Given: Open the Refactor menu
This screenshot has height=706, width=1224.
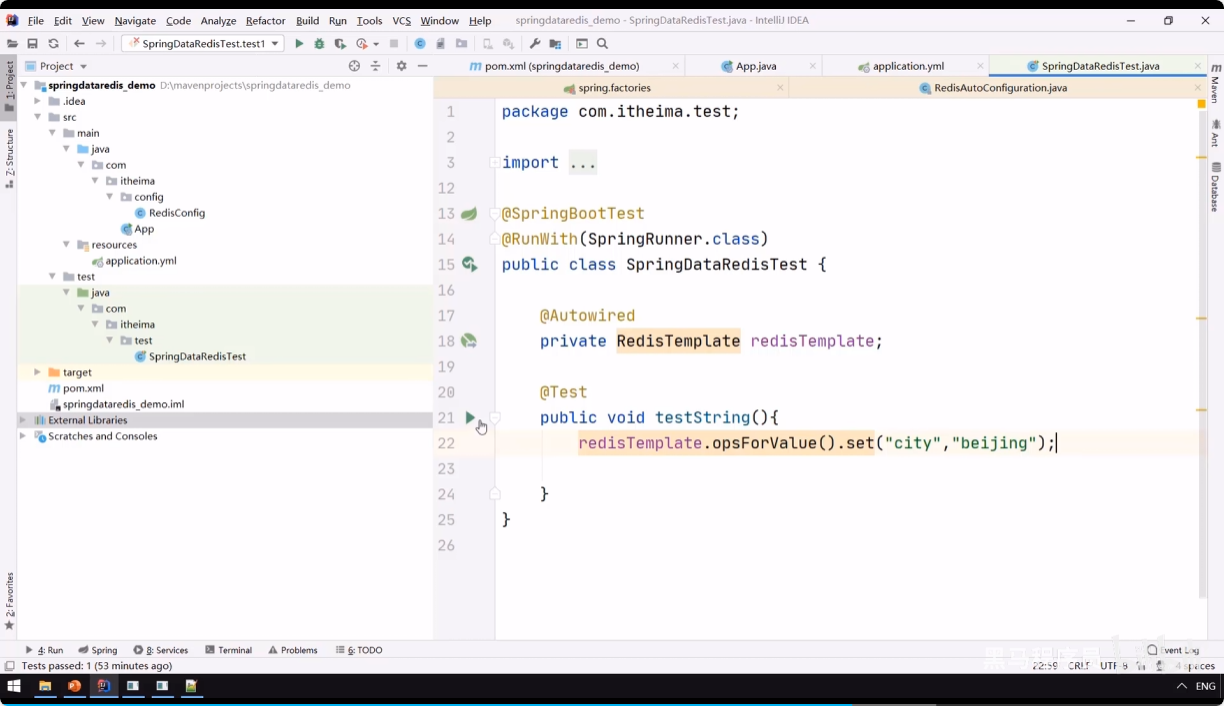Looking at the screenshot, I should pos(265,21).
